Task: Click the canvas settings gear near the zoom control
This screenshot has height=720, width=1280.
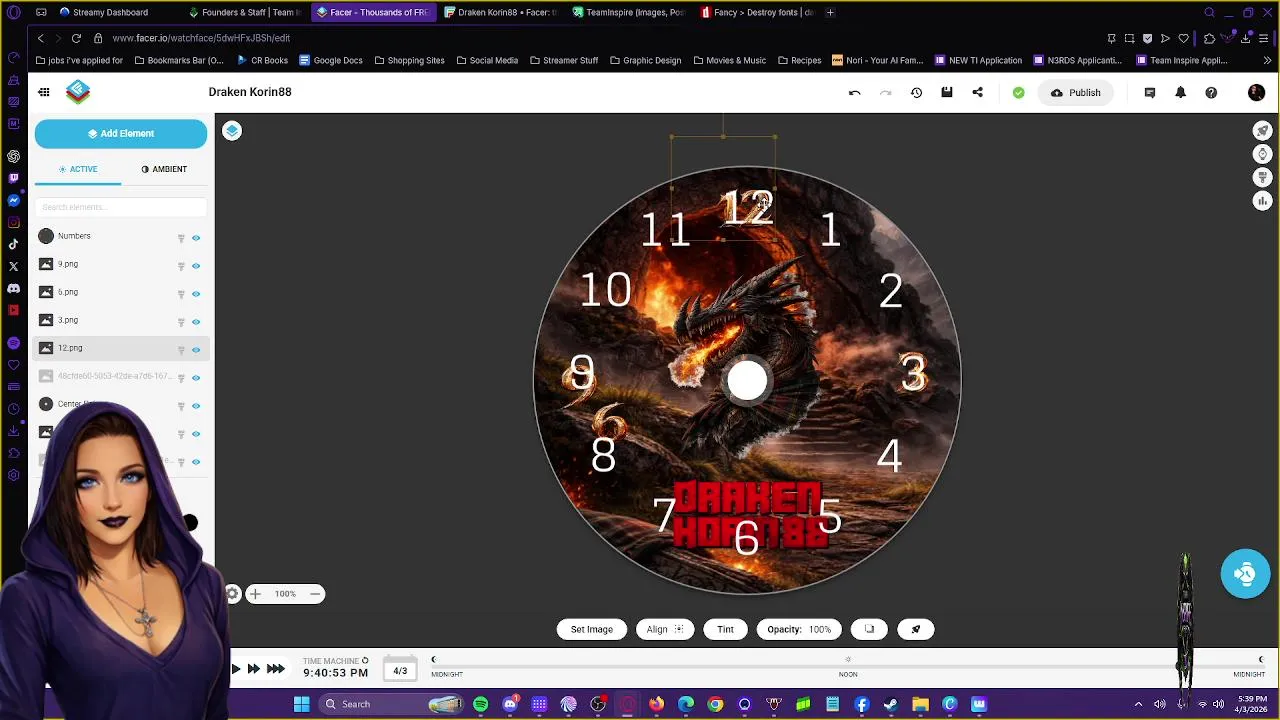Action: click(x=232, y=594)
